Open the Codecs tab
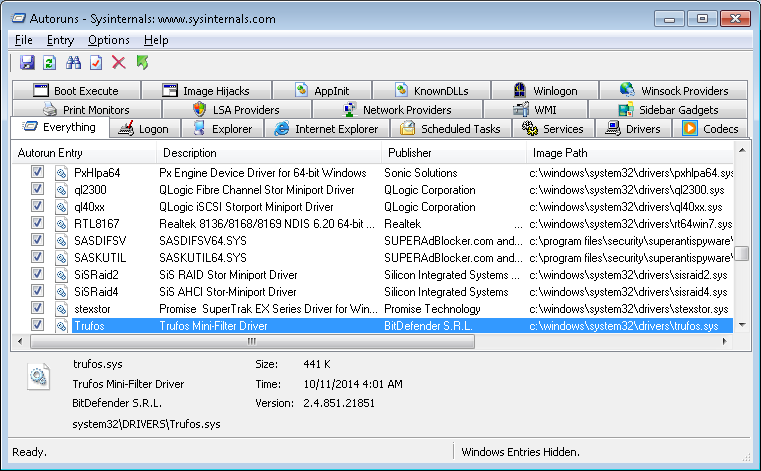Viewport: 761px width, 471px height. (x=711, y=129)
